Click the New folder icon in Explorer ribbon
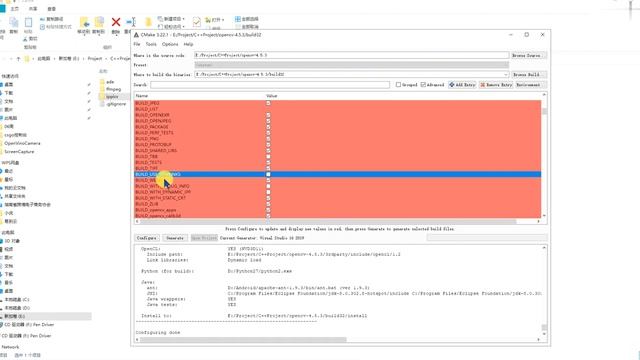640x360 pixels. (149, 22)
